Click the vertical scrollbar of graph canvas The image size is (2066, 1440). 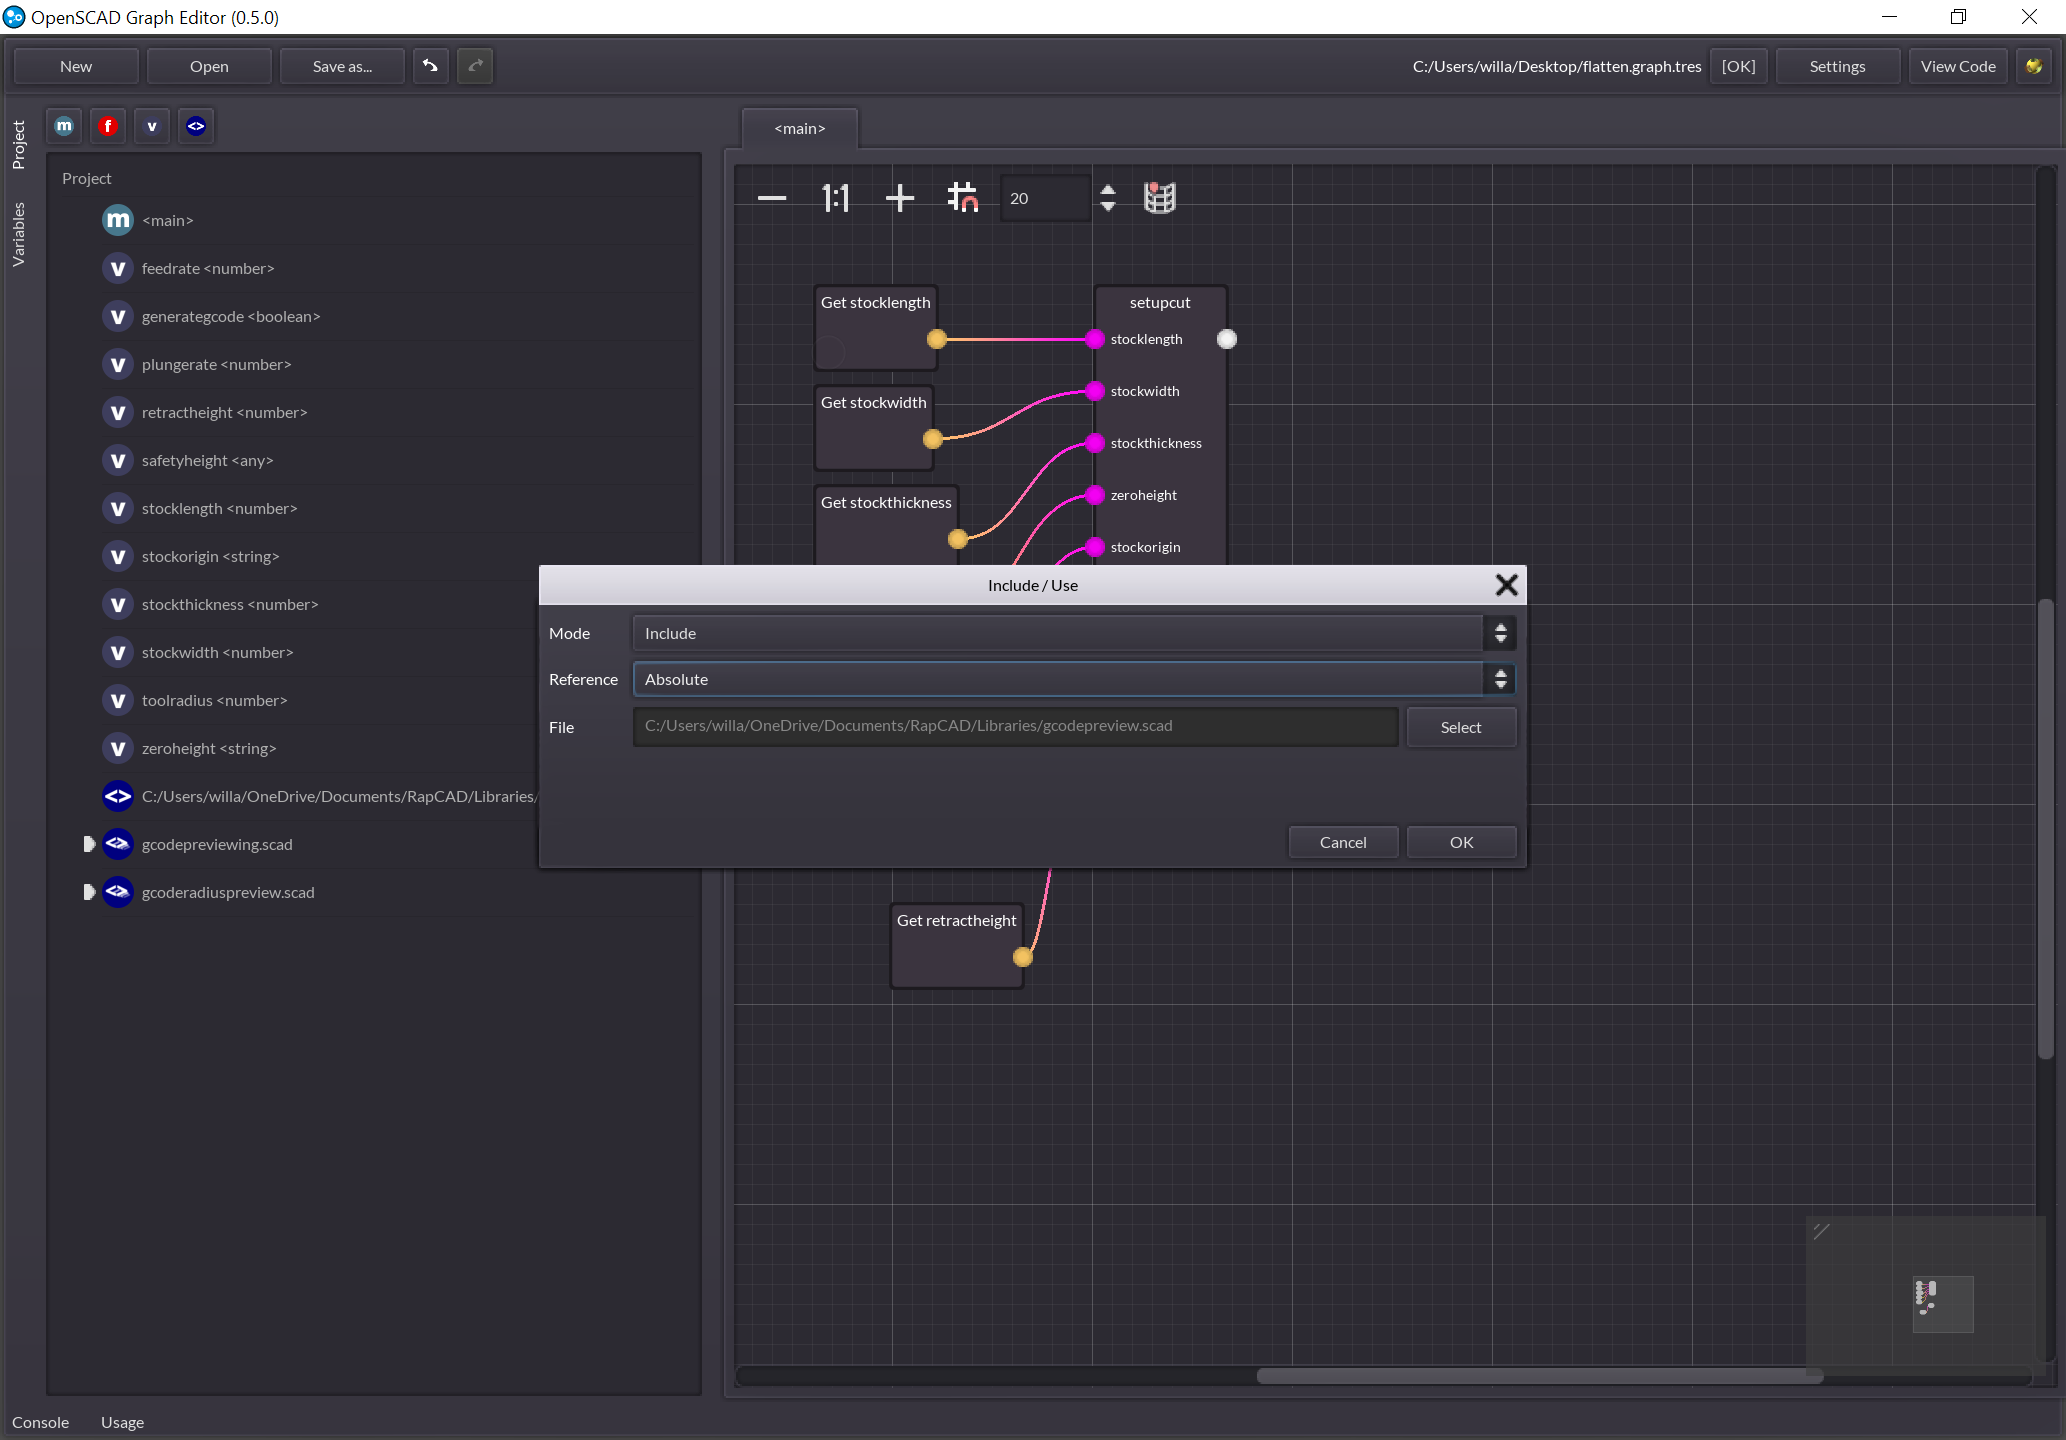coord(2045,828)
